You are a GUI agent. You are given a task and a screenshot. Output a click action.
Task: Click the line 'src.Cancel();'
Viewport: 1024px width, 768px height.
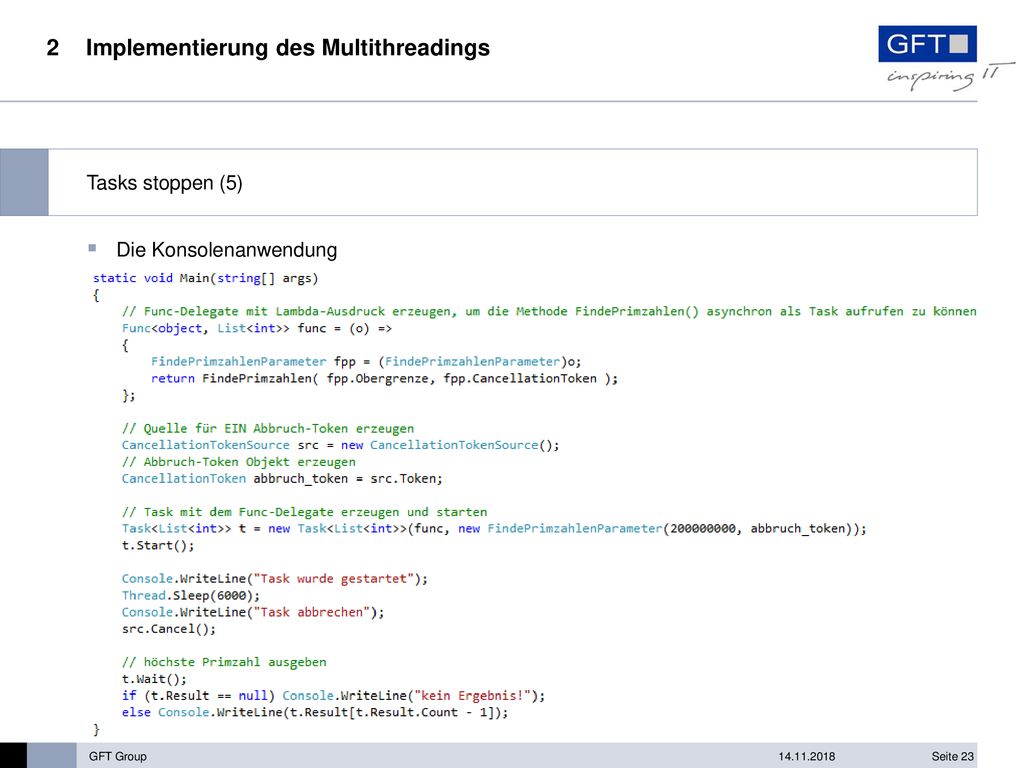click(x=168, y=629)
